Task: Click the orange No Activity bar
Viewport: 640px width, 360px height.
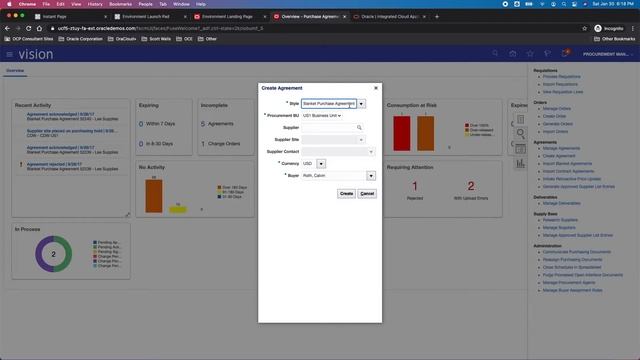Action: click(x=154, y=196)
